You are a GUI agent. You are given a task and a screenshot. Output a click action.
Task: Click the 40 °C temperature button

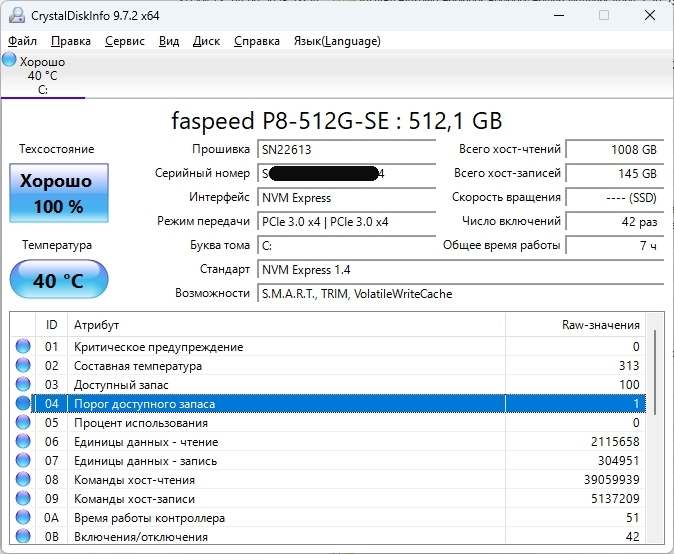(x=58, y=281)
